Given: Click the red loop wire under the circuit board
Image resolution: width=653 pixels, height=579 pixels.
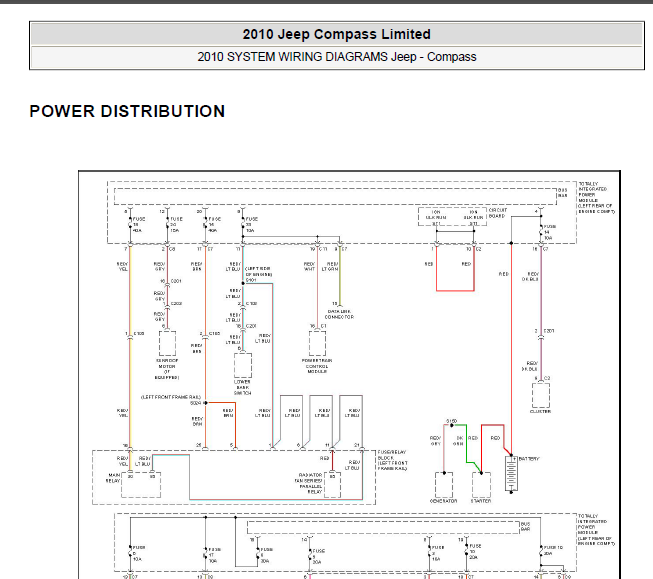Looking at the screenshot, I should click(455, 290).
